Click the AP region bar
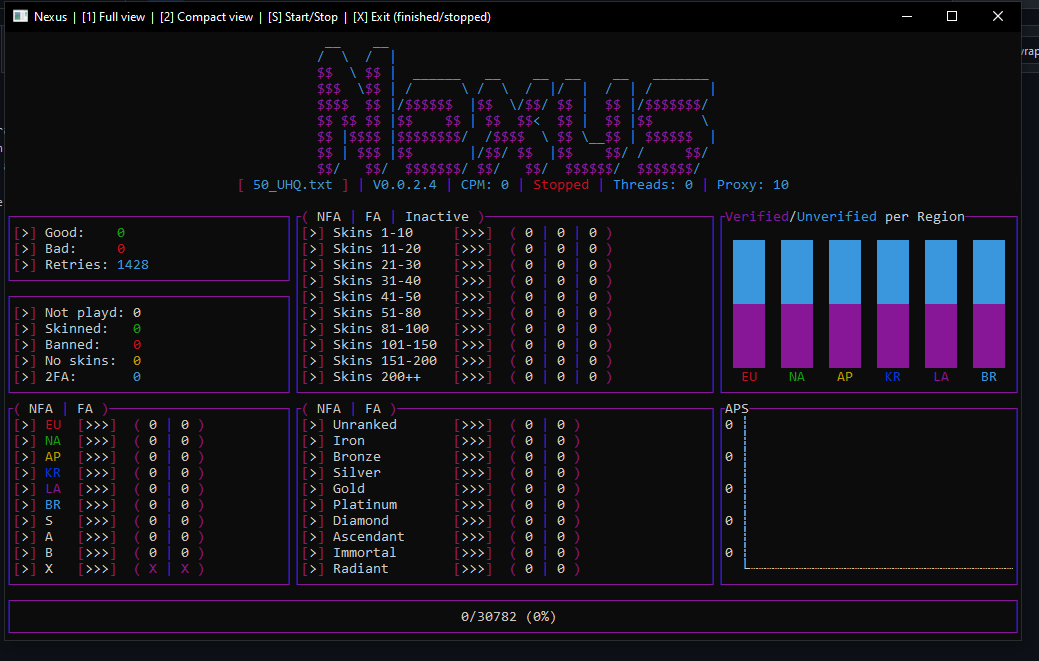 [x=845, y=303]
